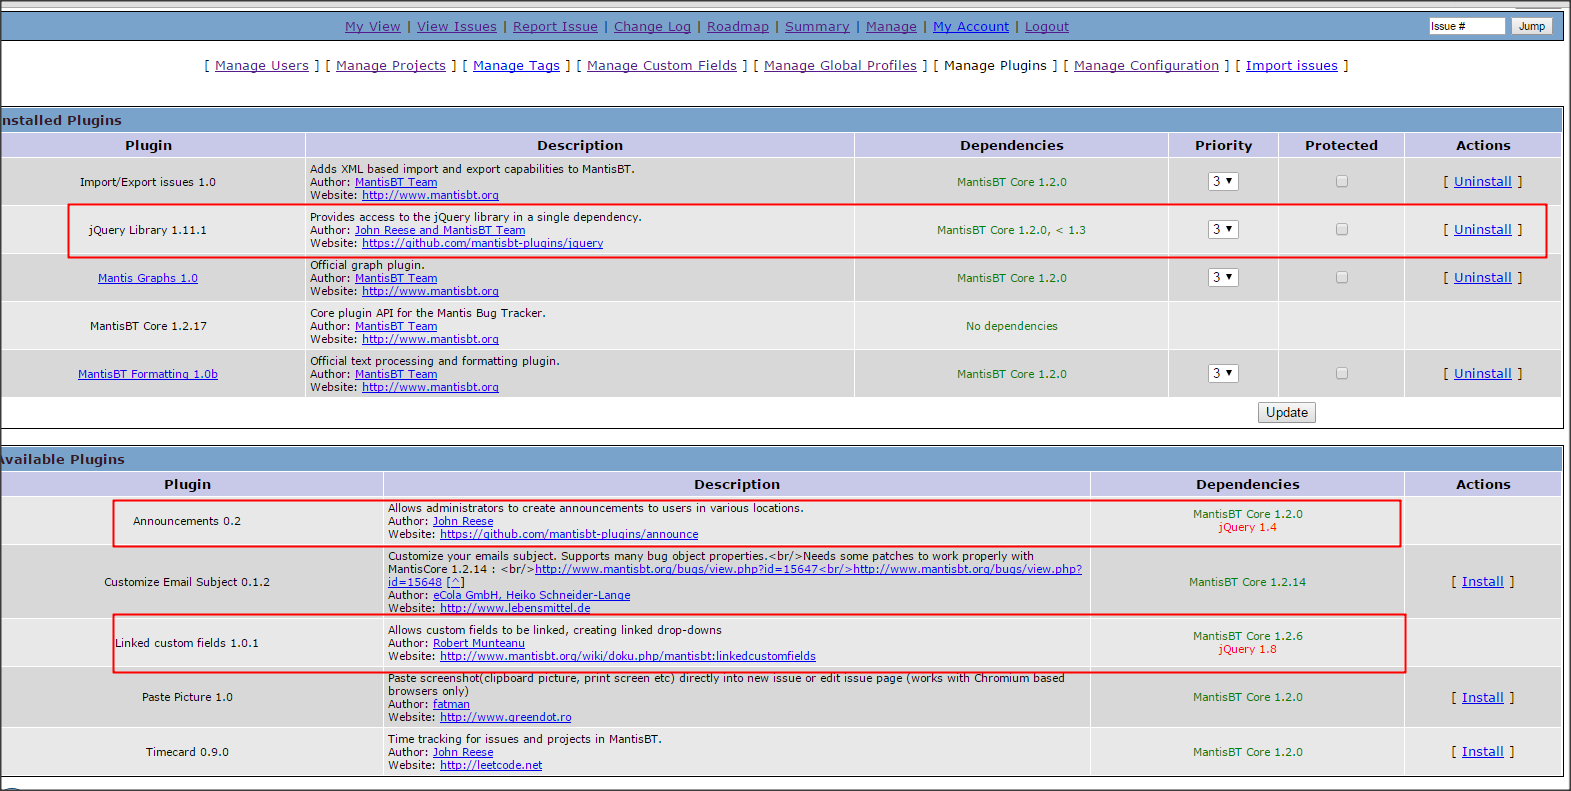Click the 'jQuery 1.8' dependency text
This screenshot has width=1571, height=791.
click(x=1247, y=650)
